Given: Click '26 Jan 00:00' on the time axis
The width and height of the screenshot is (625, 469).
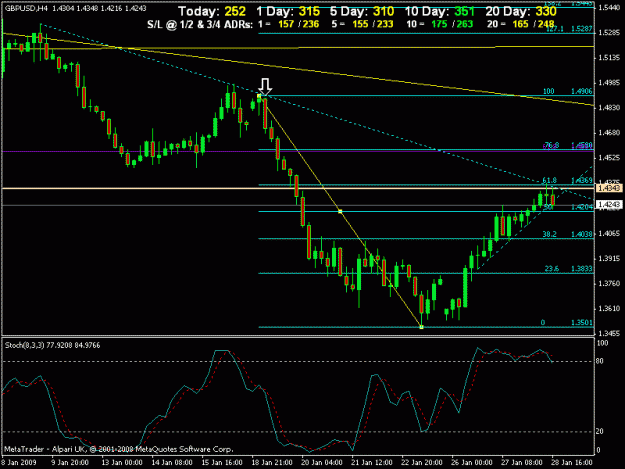Looking at the screenshot, I should (472, 463).
